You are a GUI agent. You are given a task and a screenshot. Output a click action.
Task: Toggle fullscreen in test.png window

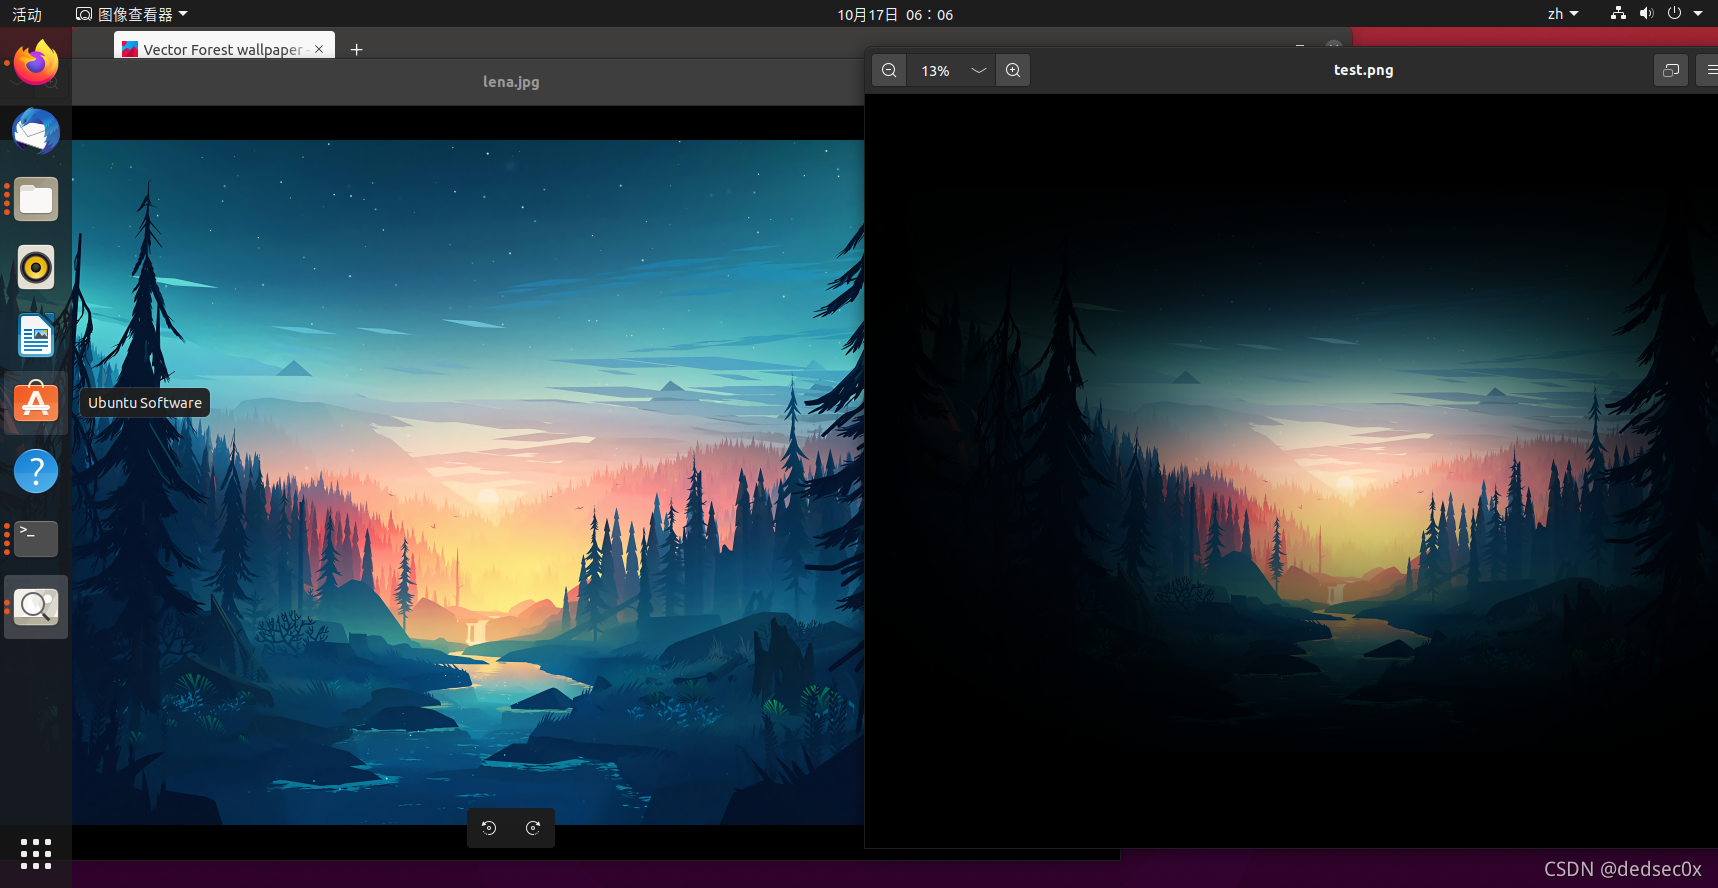[x=1671, y=70]
